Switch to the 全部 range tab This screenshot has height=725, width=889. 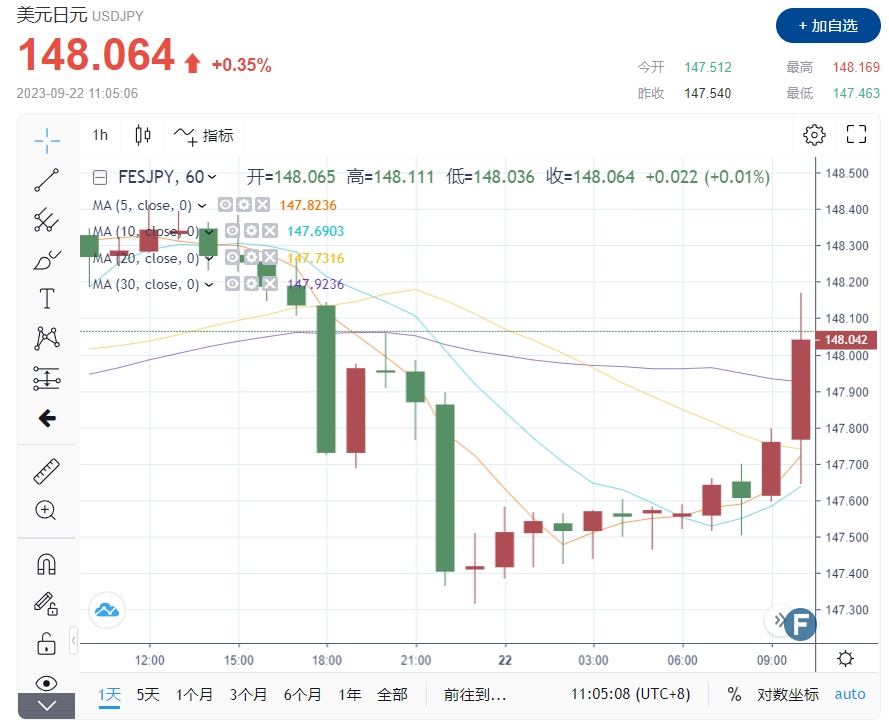pyautogui.click(x=393, y=693)
